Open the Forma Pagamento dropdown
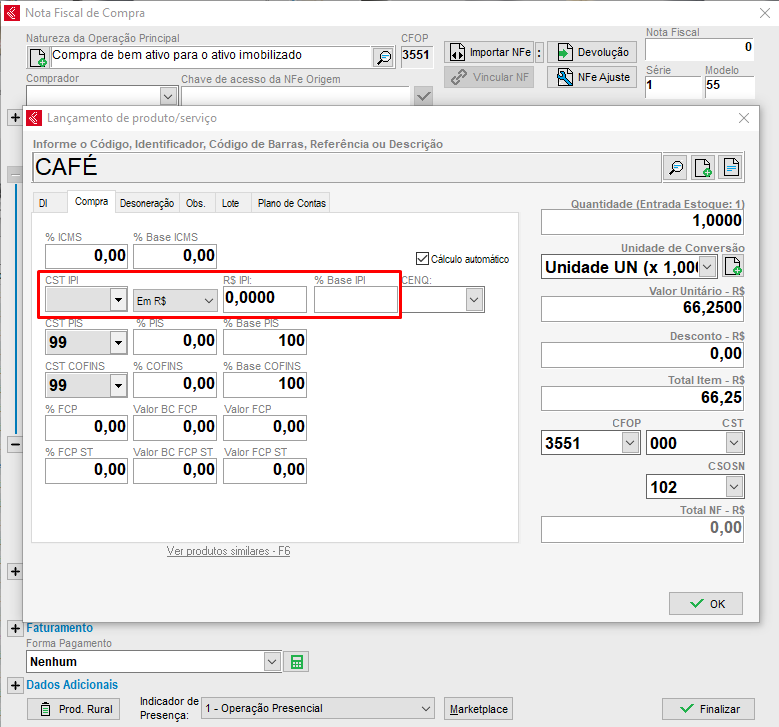The image size is (779, 727). [272, 662]
